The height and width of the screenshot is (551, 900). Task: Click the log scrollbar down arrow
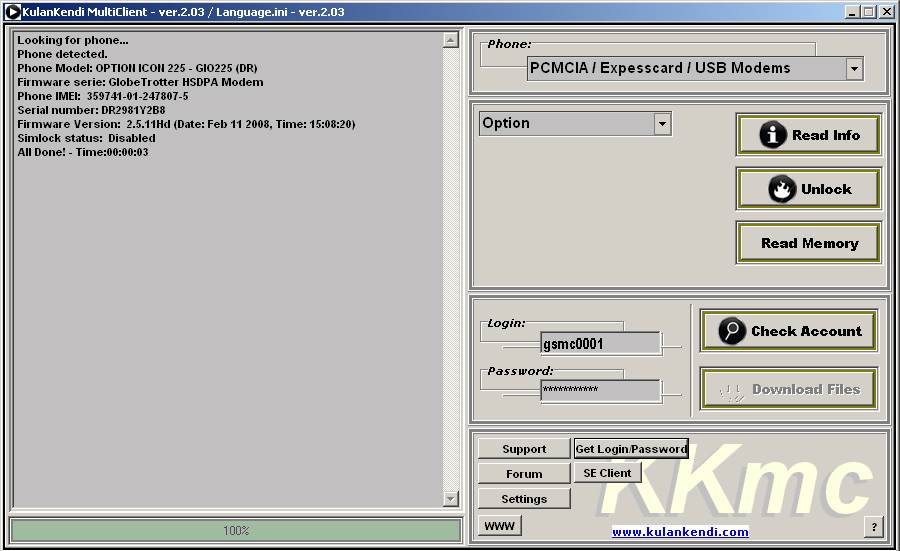450,499
